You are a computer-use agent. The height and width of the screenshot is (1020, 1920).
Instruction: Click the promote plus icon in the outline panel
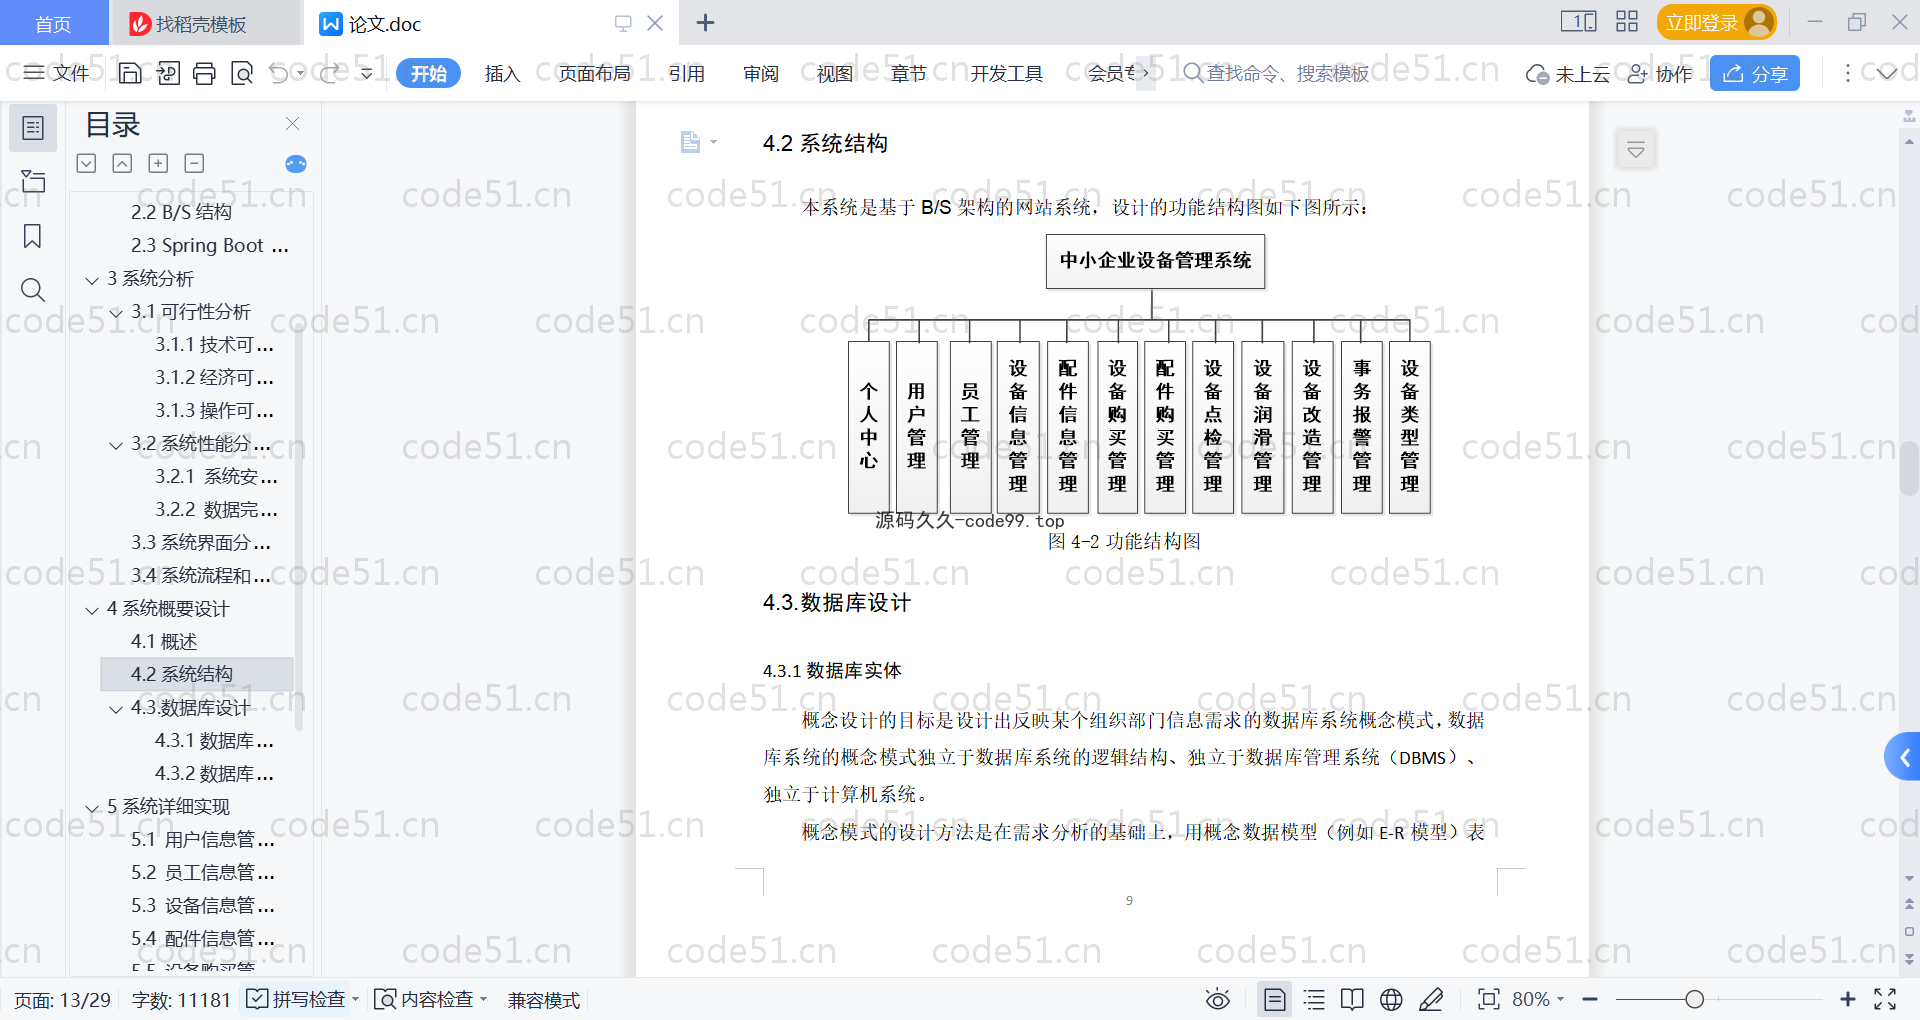pyautogui.click(x=158, y=163)
